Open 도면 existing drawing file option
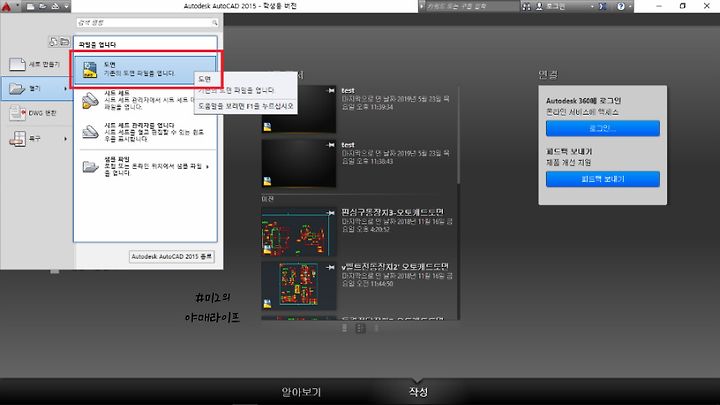This screenshot has height=405, width=720. point(145,69)
